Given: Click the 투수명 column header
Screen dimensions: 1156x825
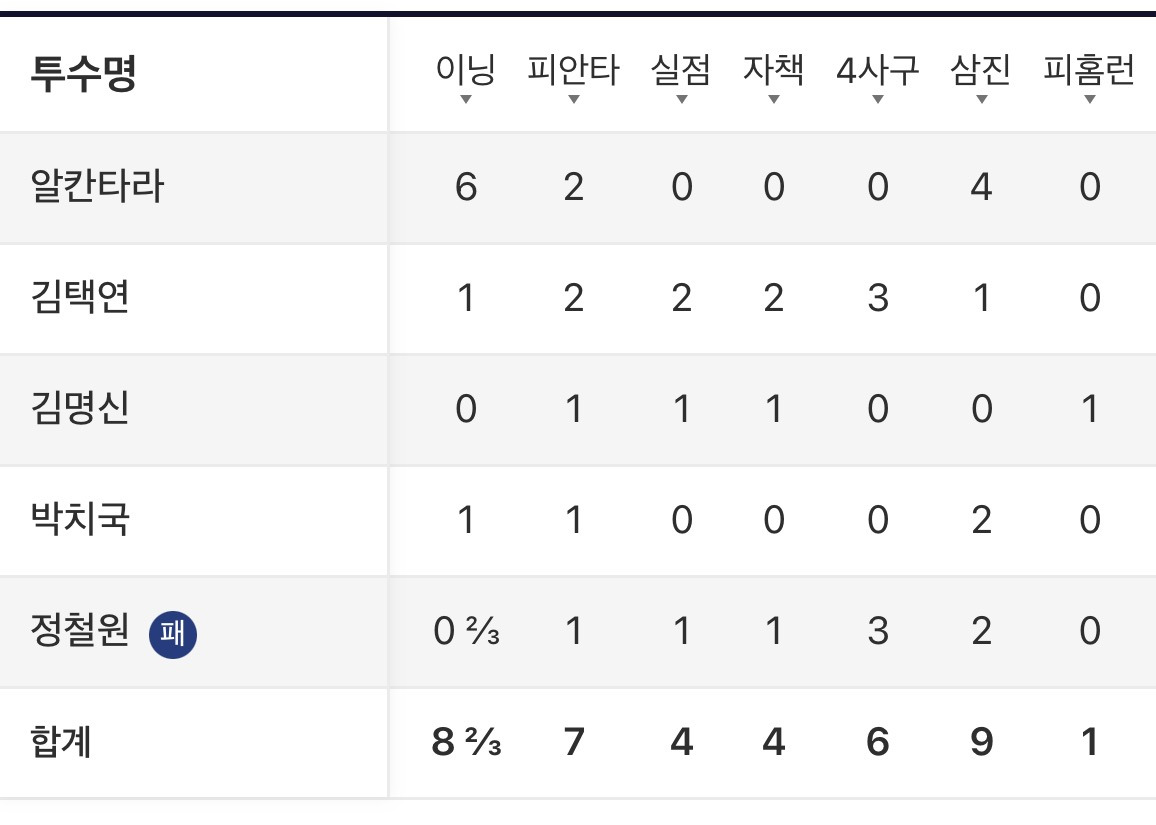Looking at the screenshot, I should (83, 73).
